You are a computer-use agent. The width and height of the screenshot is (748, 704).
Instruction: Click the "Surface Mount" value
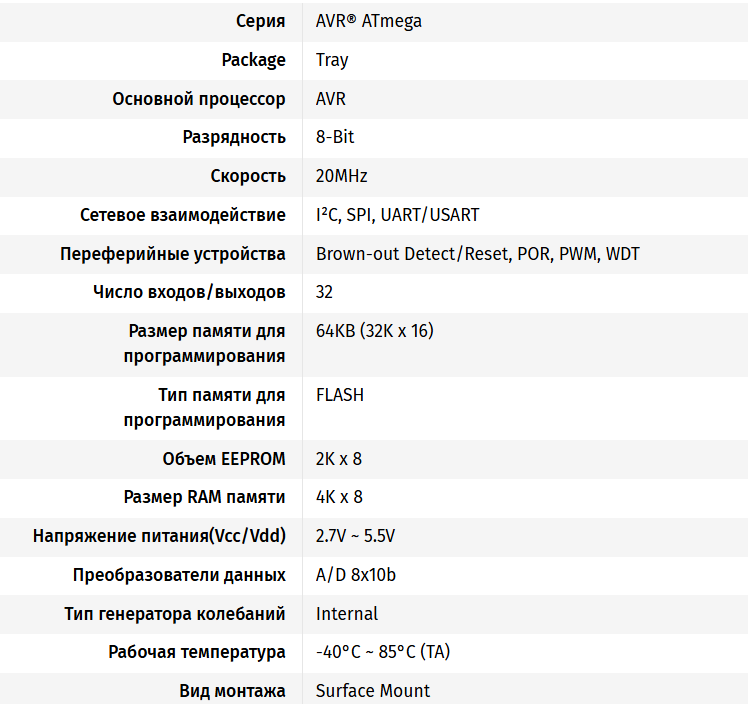(373, 691)
